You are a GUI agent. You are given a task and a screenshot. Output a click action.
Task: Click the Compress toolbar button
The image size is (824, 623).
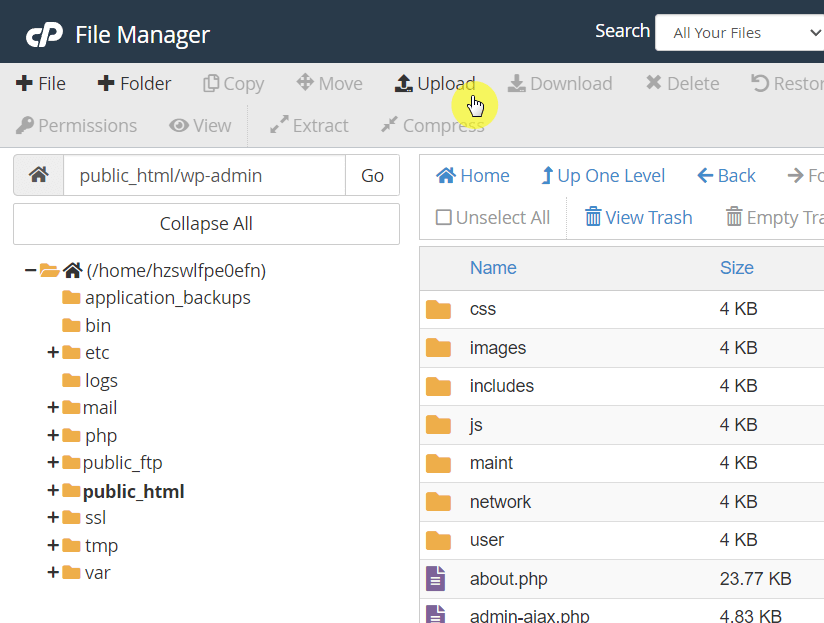point(432,126)
